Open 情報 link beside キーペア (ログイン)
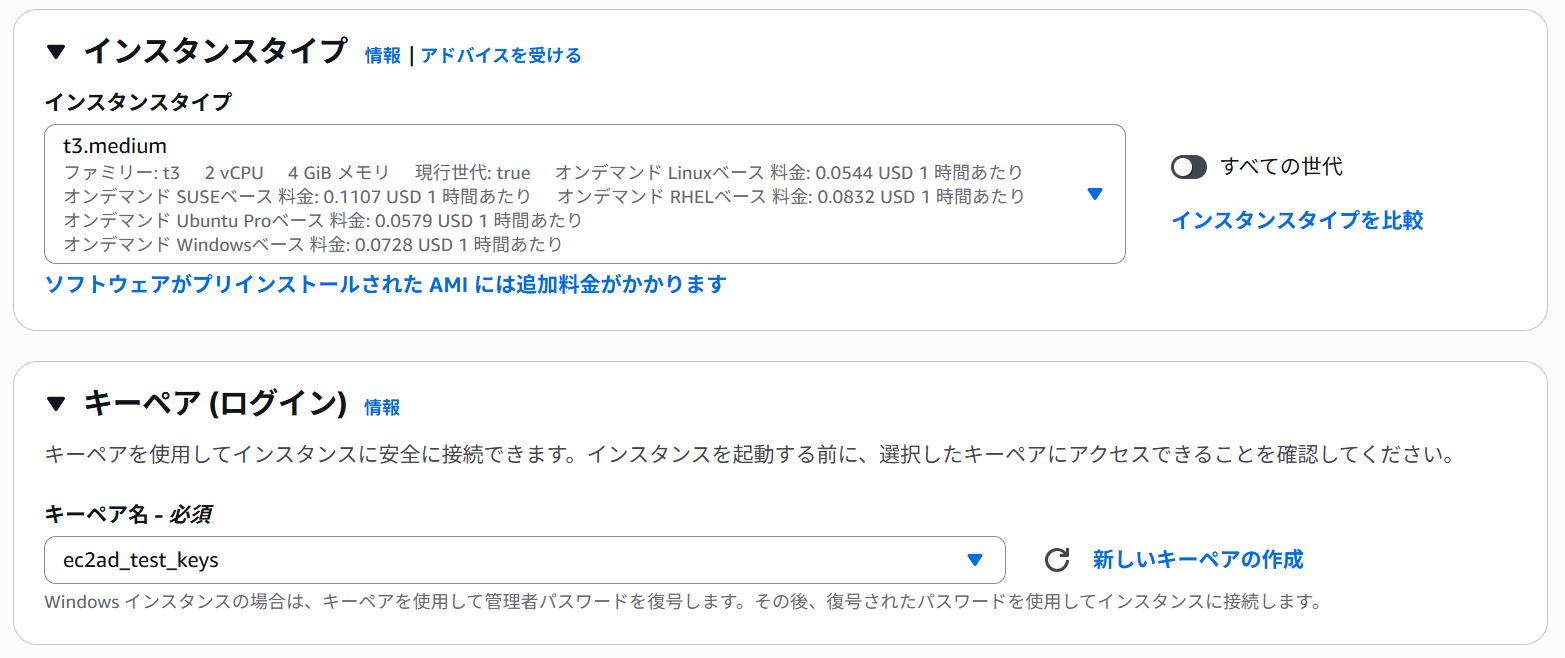 tap(382, 407)
